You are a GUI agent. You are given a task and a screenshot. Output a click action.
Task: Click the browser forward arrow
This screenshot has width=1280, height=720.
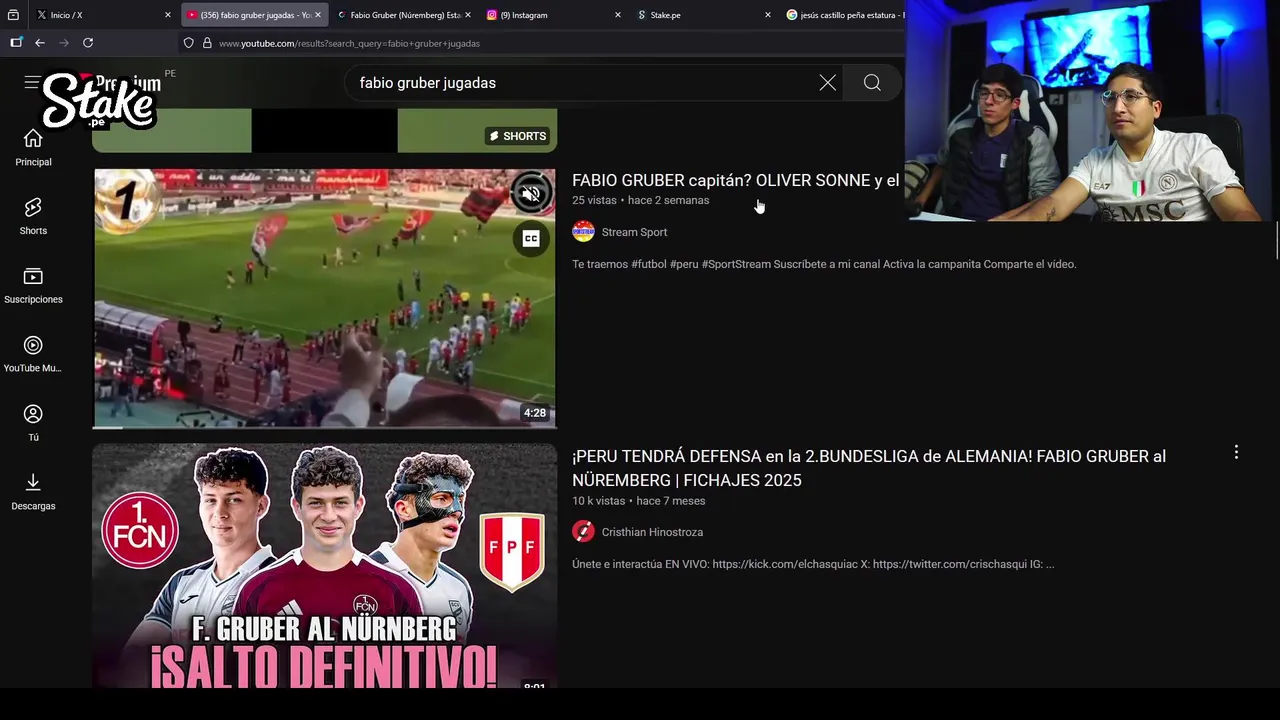click(64, 43)
